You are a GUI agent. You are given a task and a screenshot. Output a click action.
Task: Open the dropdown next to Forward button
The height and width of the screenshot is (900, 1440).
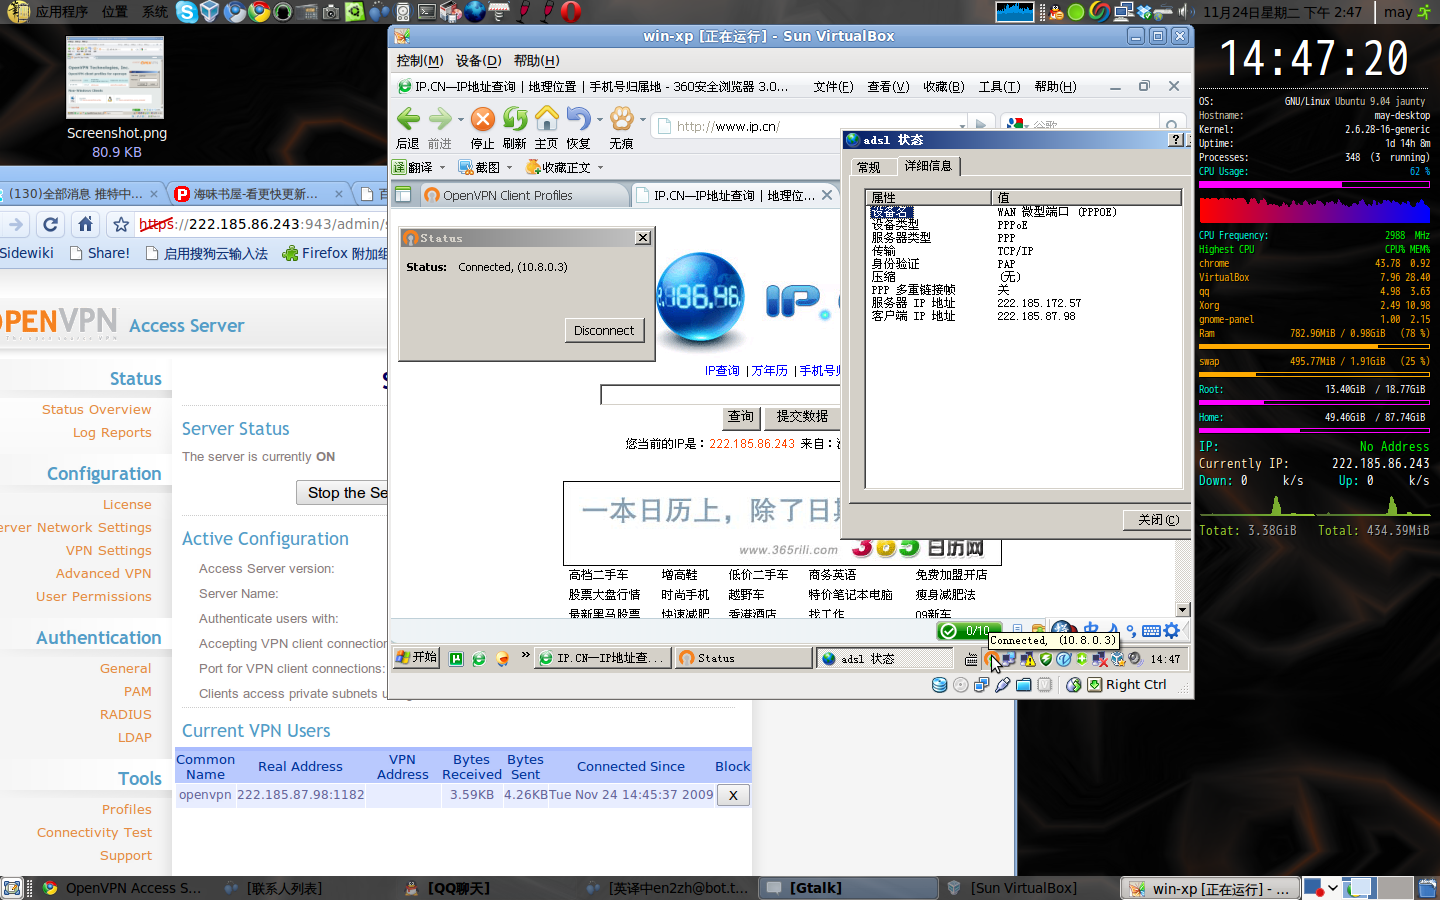tap(461, 120)
